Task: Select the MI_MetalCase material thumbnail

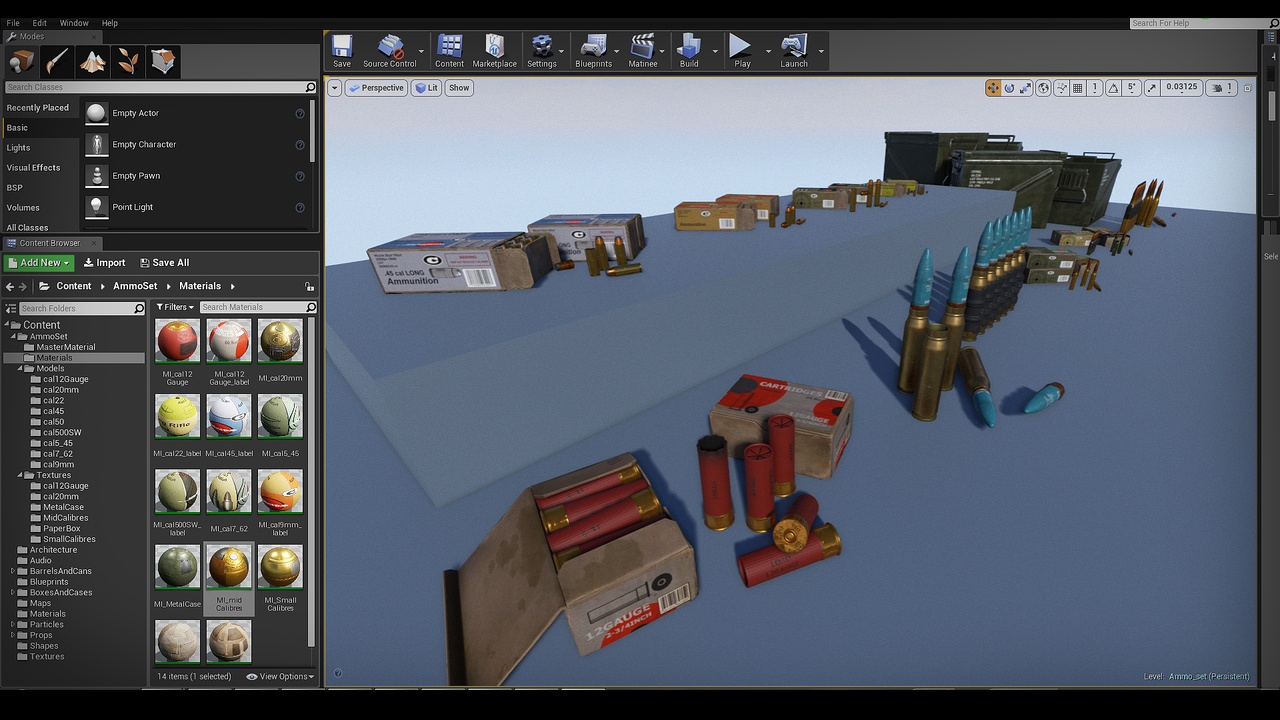Action: (177, 568)
